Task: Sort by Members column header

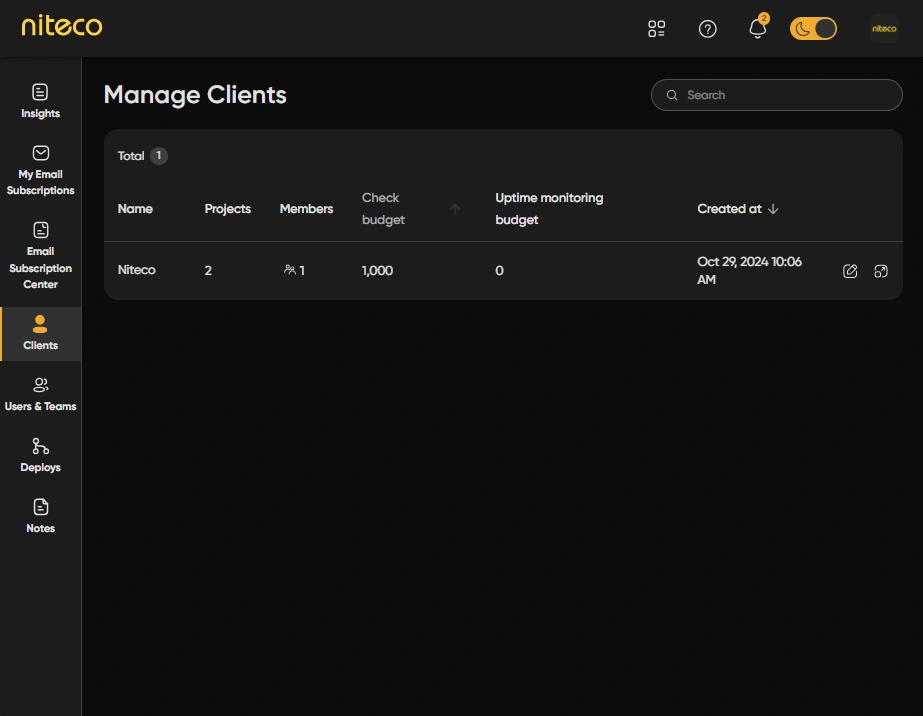Action: click(x=306, y=208)
